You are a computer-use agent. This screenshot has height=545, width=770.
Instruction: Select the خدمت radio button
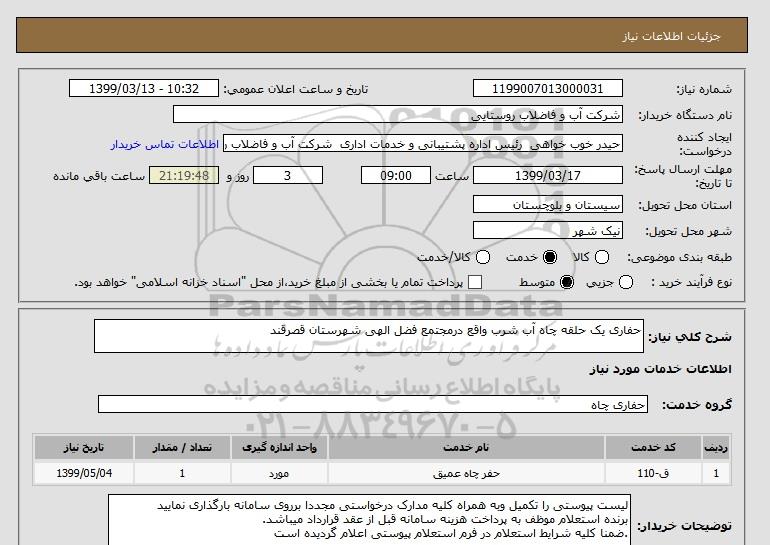[550, 257]
